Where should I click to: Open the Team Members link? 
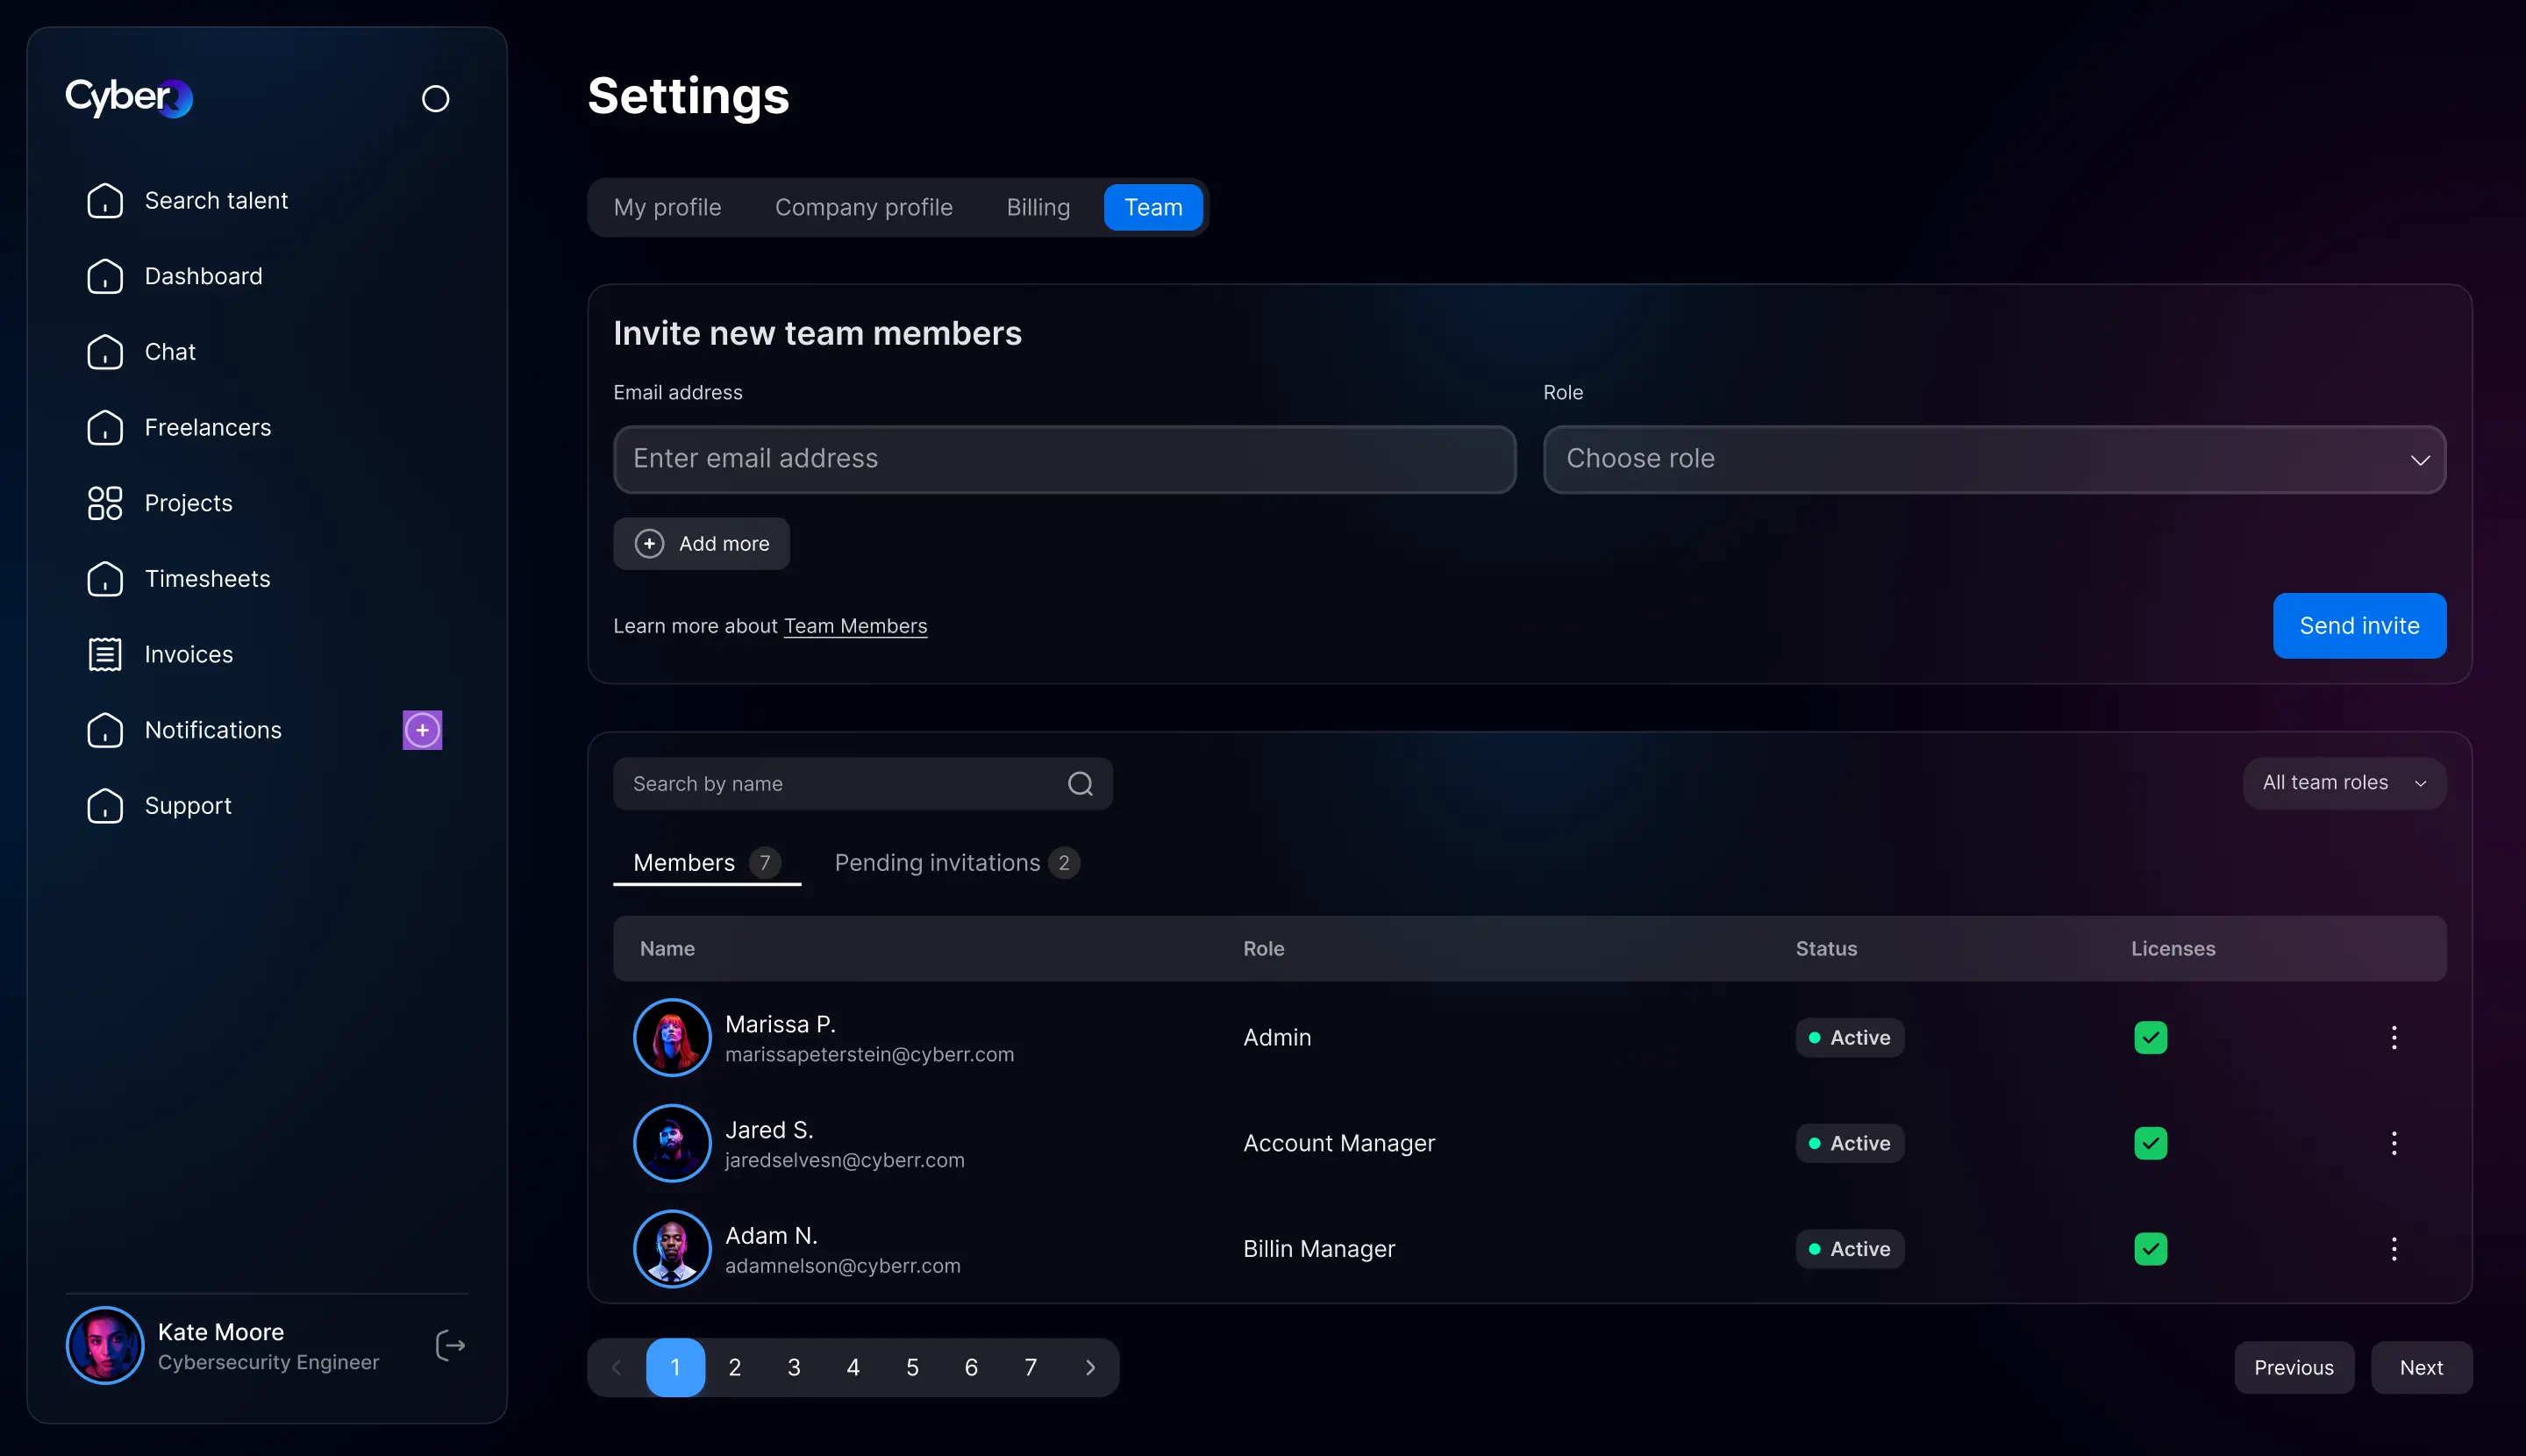click(855, 626)
